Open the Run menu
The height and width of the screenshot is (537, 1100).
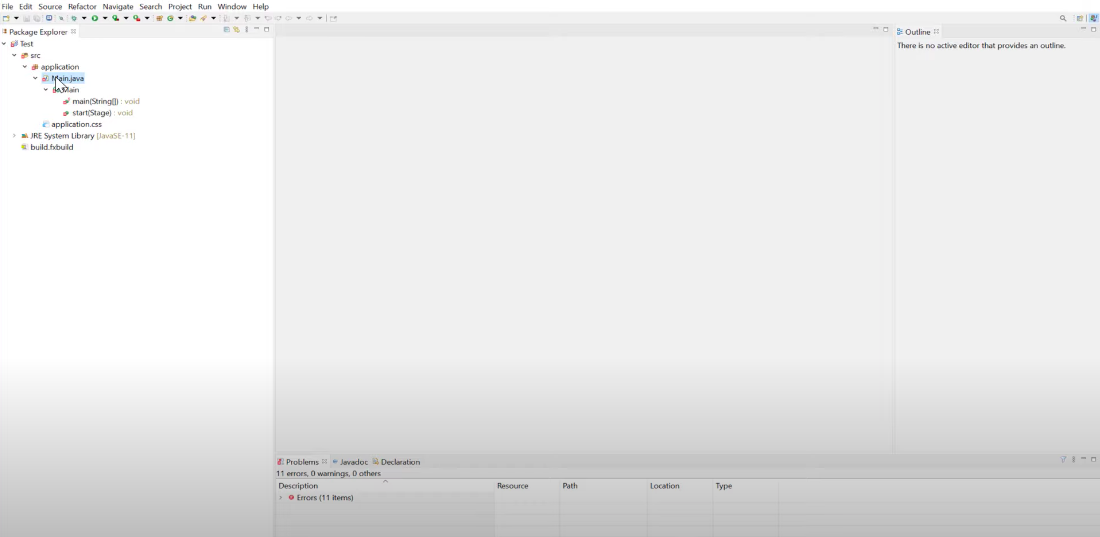click(205, 6)
